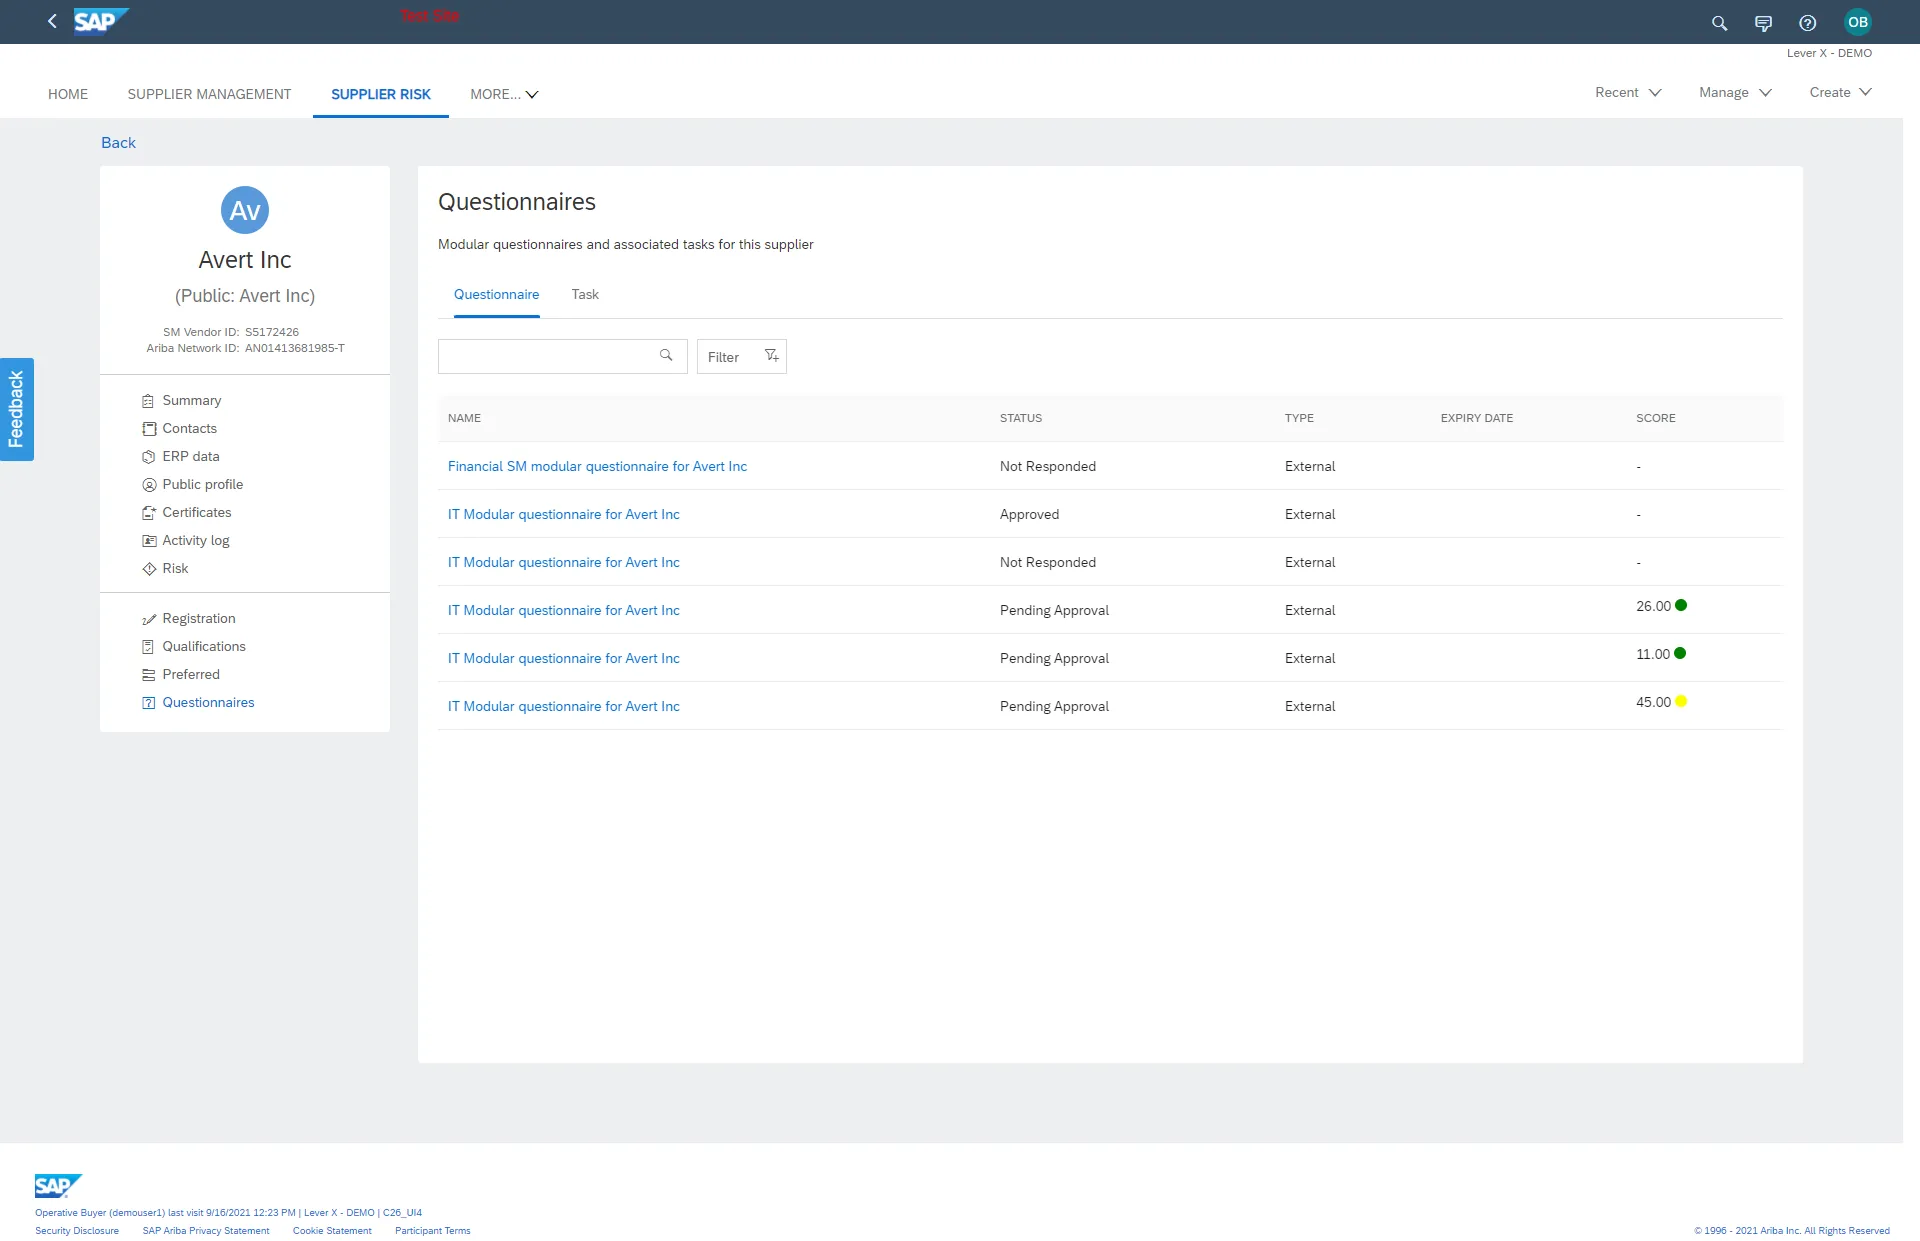1920x1241 pixels.
Task: Click the search icon in questionnaire list
Action: click(x=666, y=355)
